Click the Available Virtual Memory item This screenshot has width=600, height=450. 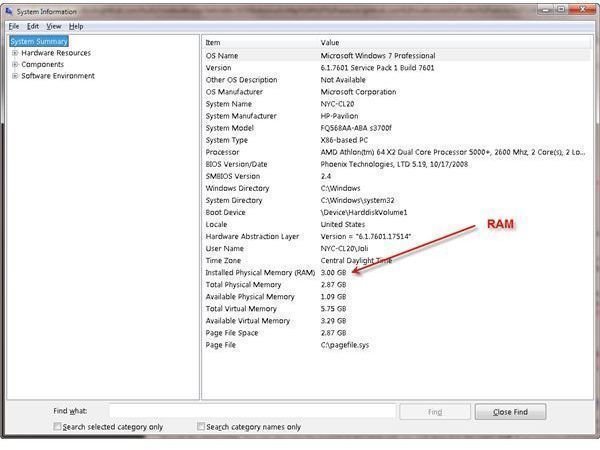[248, 321]
